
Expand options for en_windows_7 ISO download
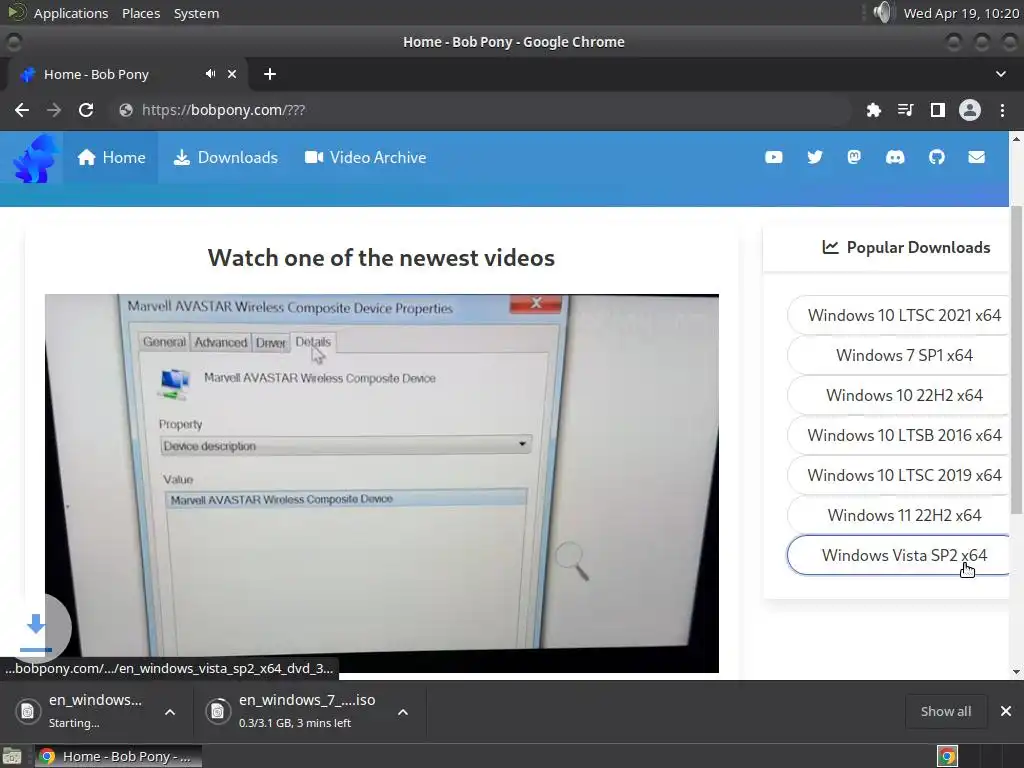(403, 712)
